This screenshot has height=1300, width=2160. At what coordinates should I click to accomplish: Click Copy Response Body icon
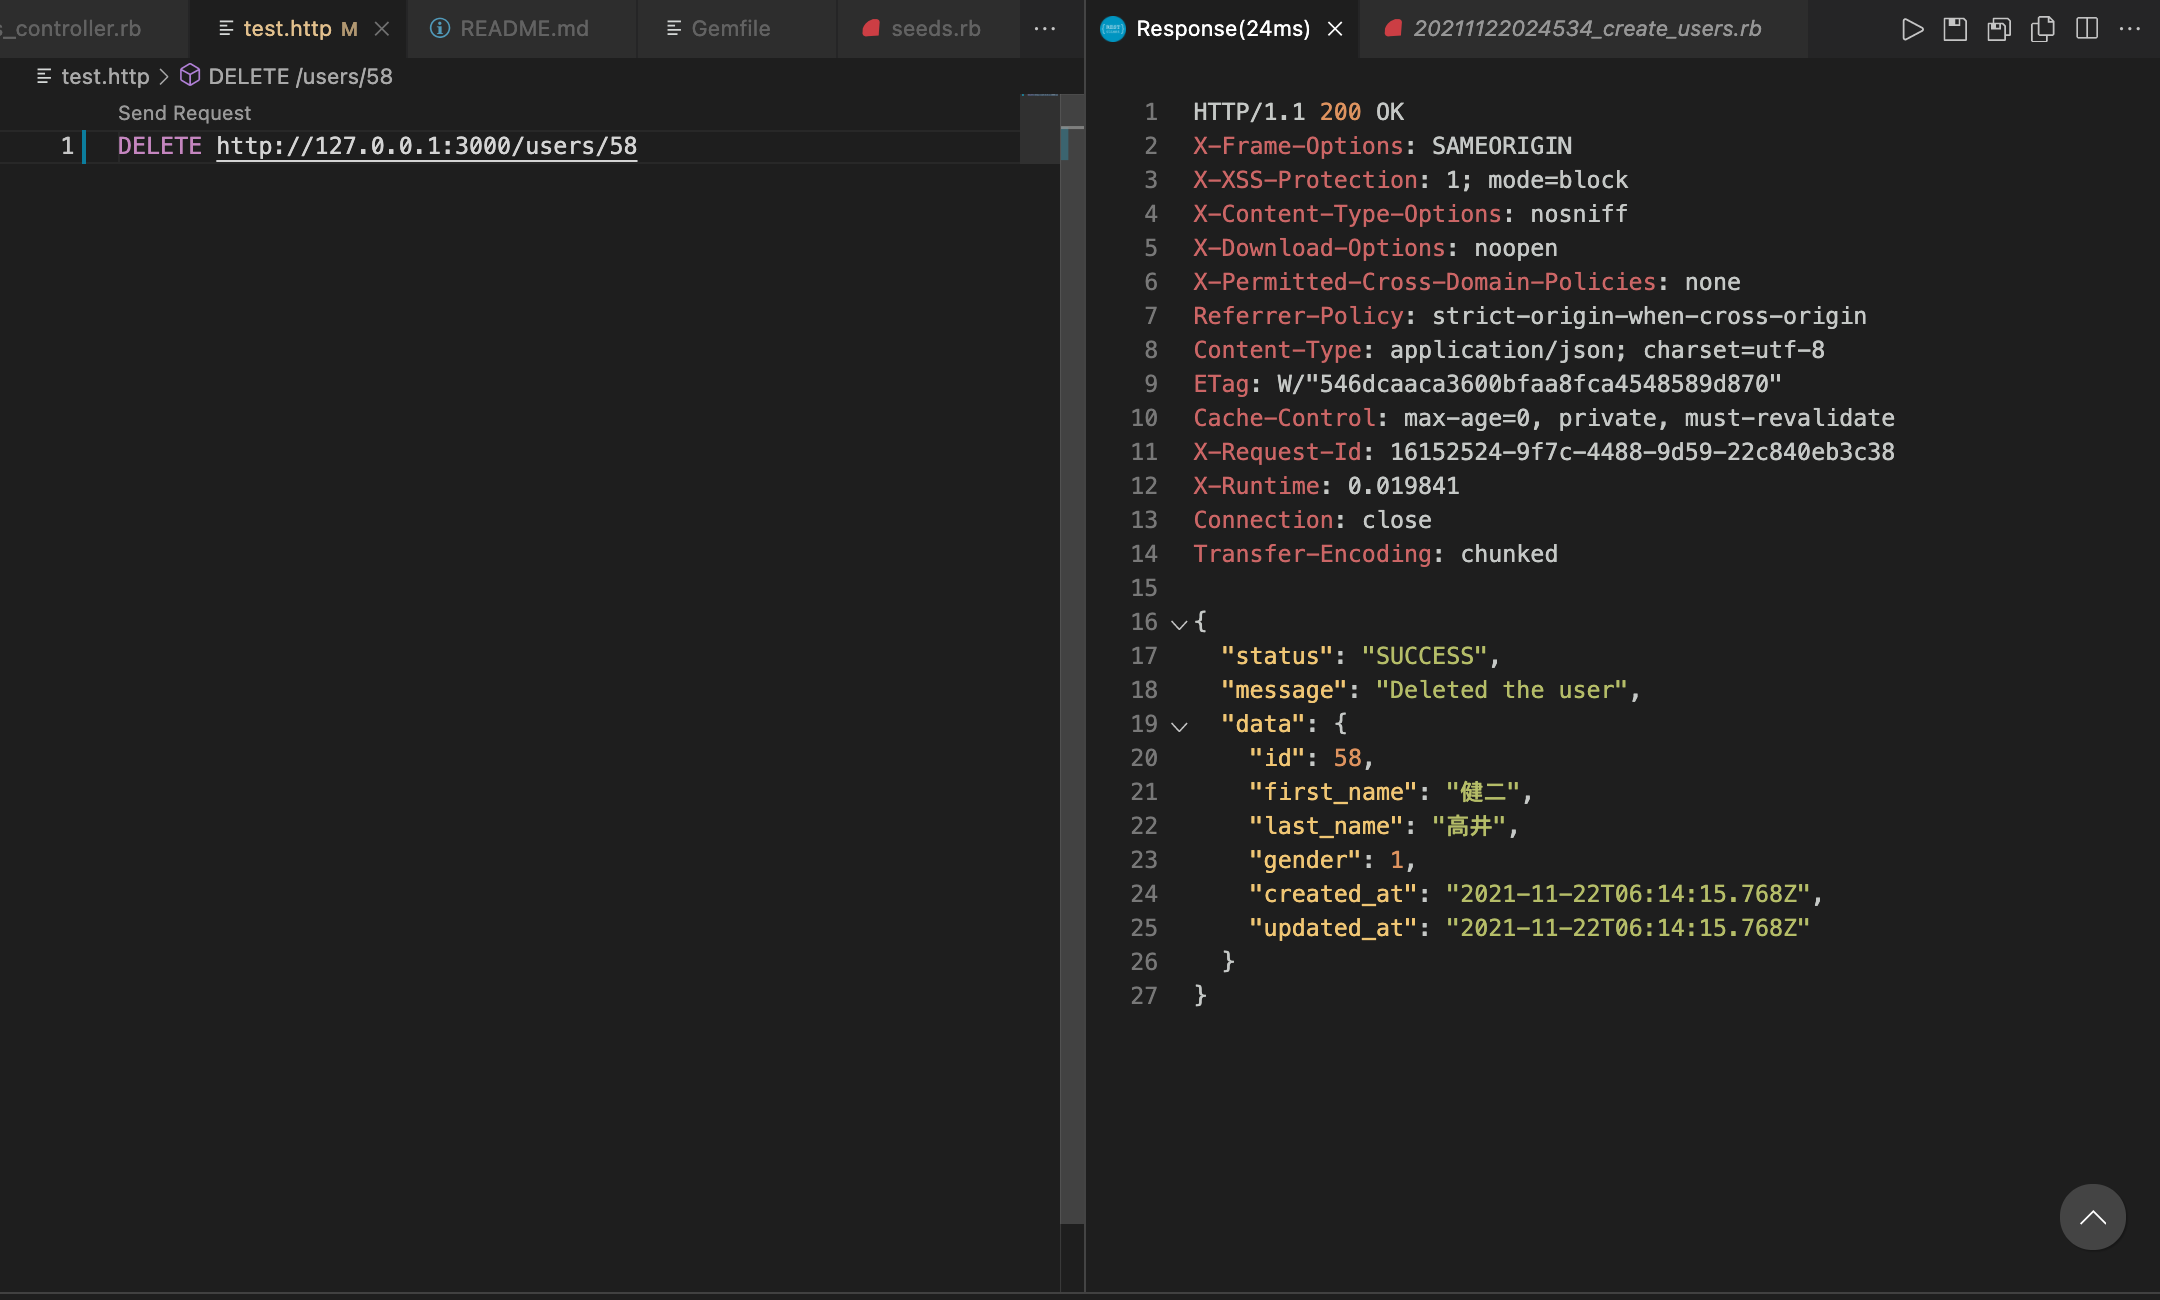(2043, 29)
